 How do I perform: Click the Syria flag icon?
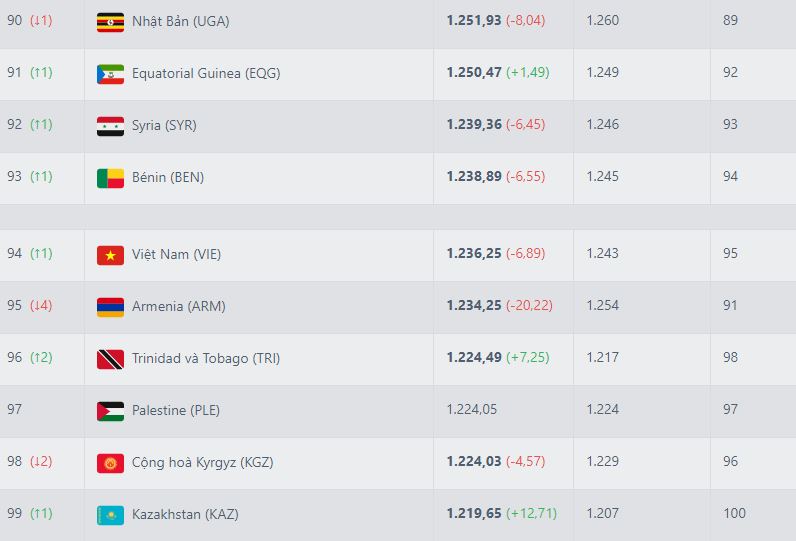pos(110,125)
